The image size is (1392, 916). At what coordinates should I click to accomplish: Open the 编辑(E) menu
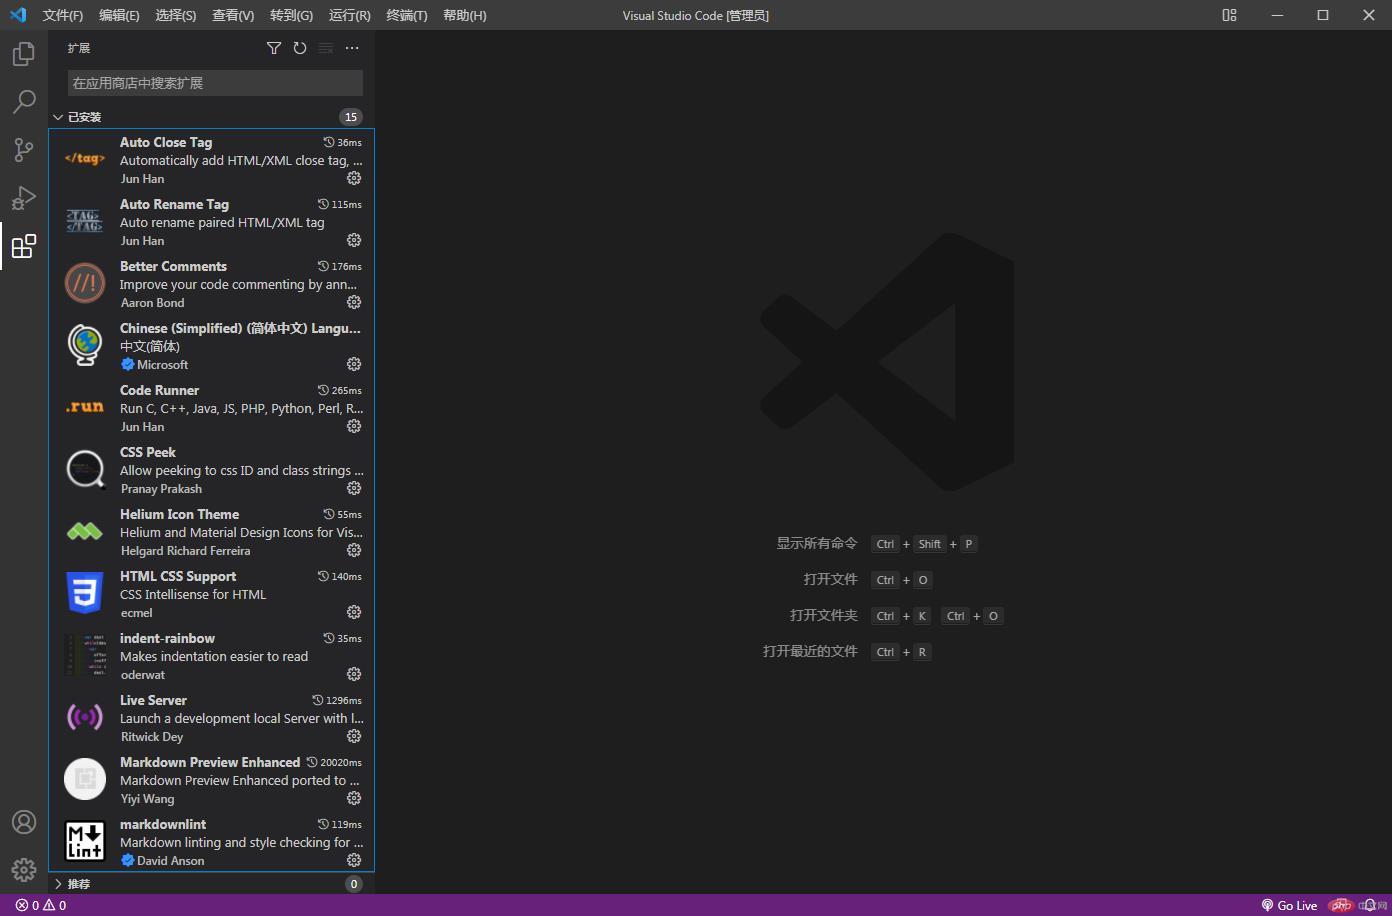point(119,15)
